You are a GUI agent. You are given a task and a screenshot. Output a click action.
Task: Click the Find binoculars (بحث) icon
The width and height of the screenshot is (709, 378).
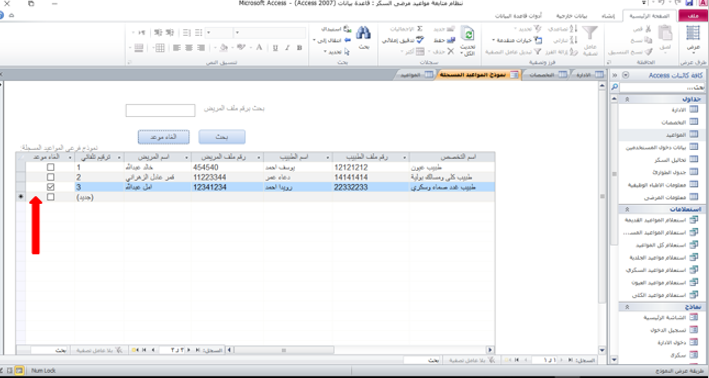(364, 33)
